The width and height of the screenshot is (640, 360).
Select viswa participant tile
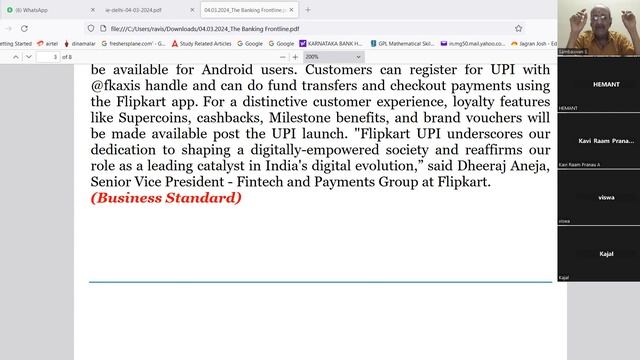(x=599, y=198)
